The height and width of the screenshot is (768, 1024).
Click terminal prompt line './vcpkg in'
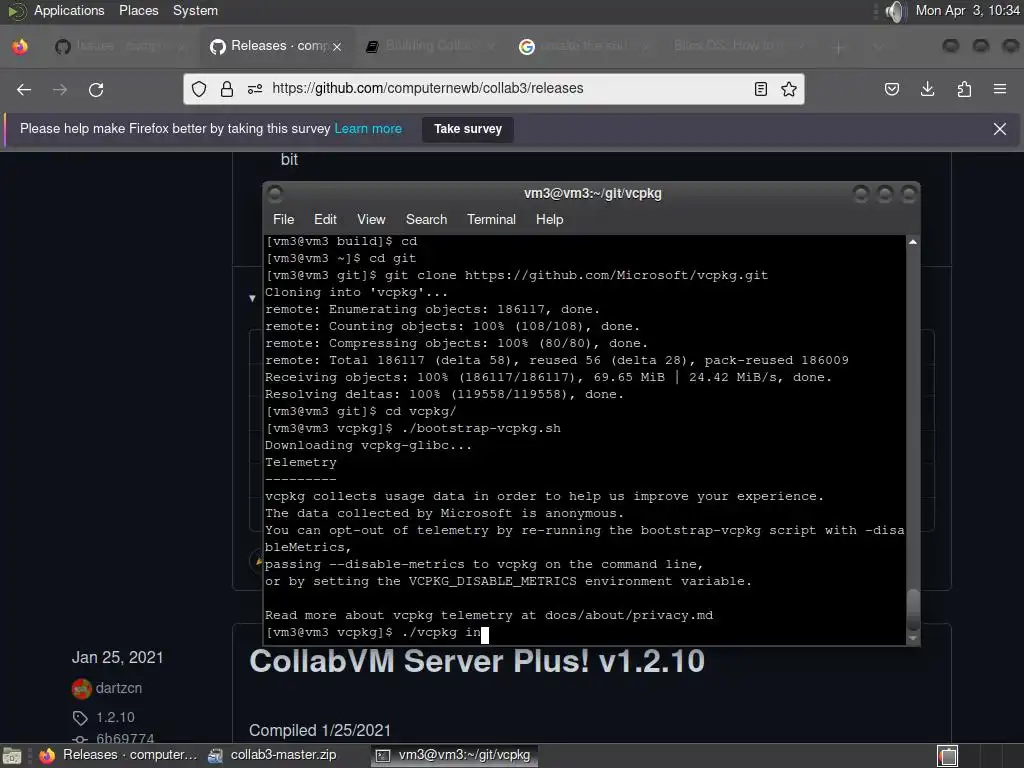[377, 632]
